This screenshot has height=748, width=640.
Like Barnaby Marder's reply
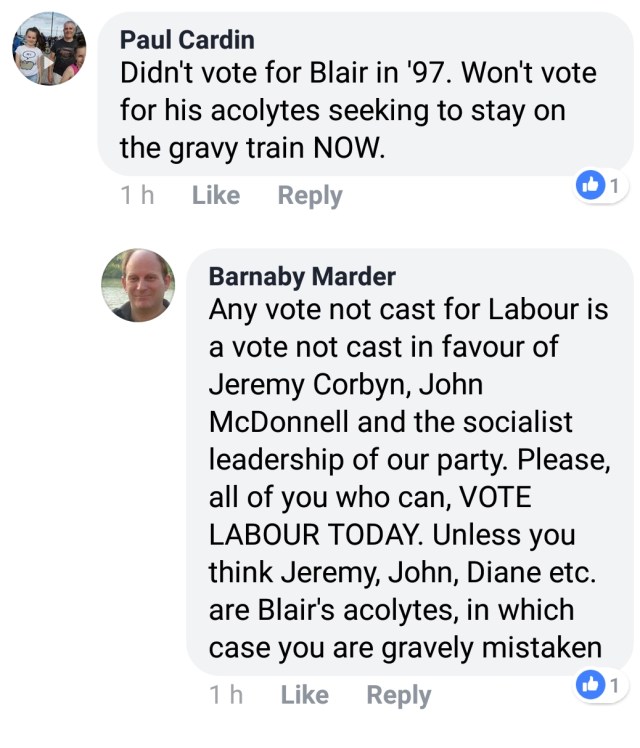[x=304, y=695]
